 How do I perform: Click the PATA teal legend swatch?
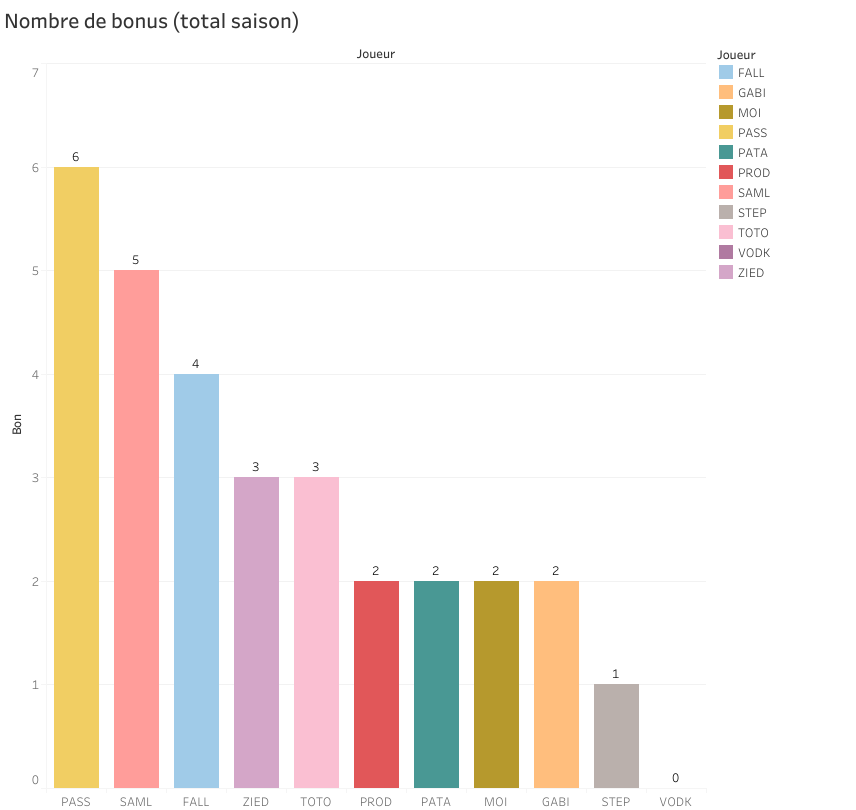tap(726, 153)
